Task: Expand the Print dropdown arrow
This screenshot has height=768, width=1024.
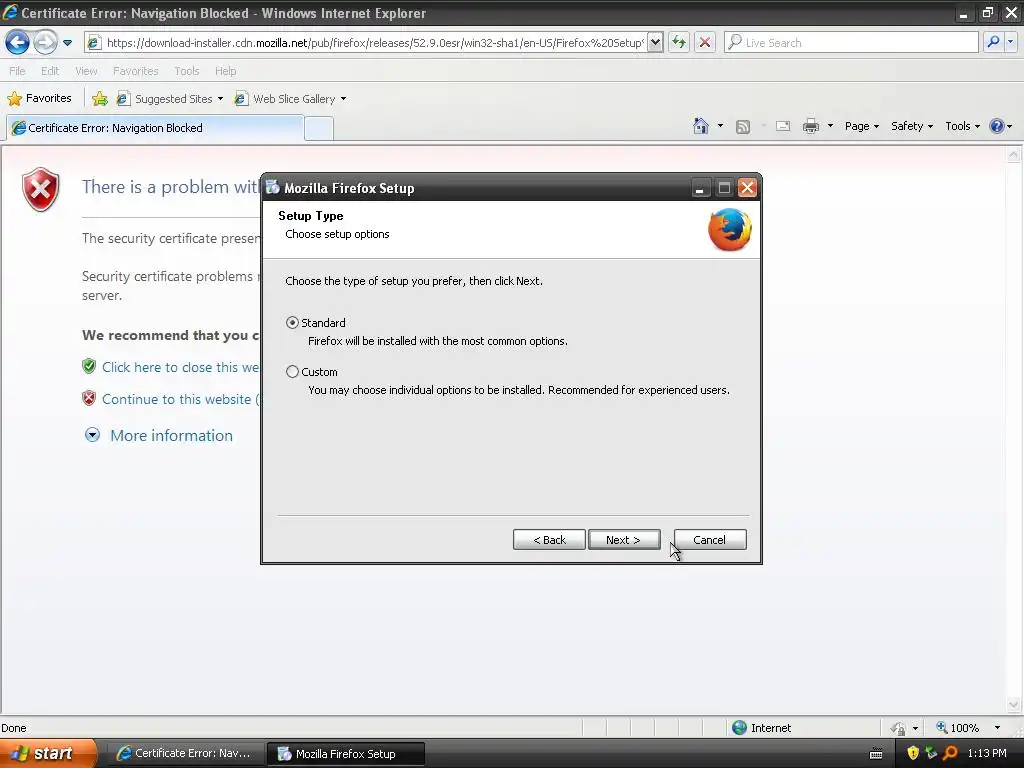Action: (x=830, y=126)
